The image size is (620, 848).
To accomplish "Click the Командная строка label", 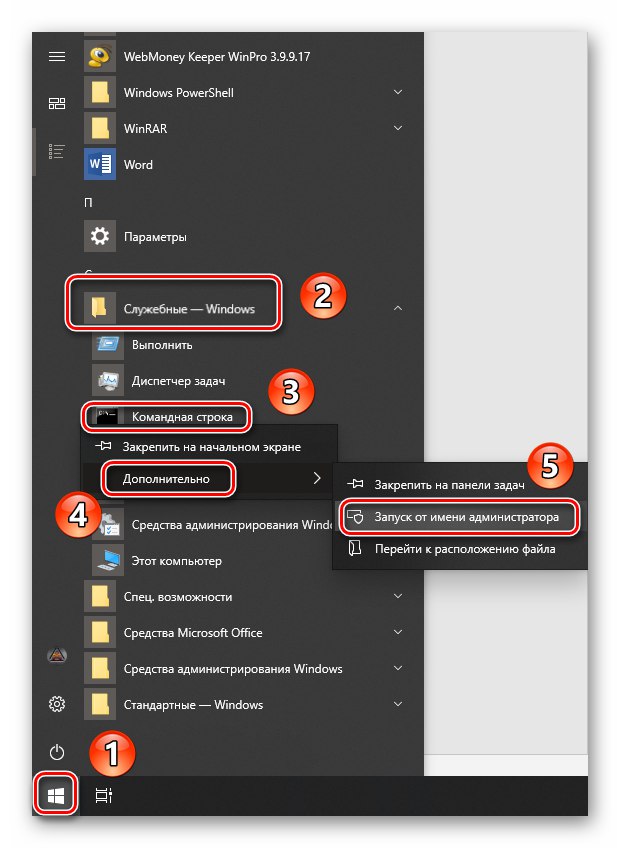I will (182, 417).
